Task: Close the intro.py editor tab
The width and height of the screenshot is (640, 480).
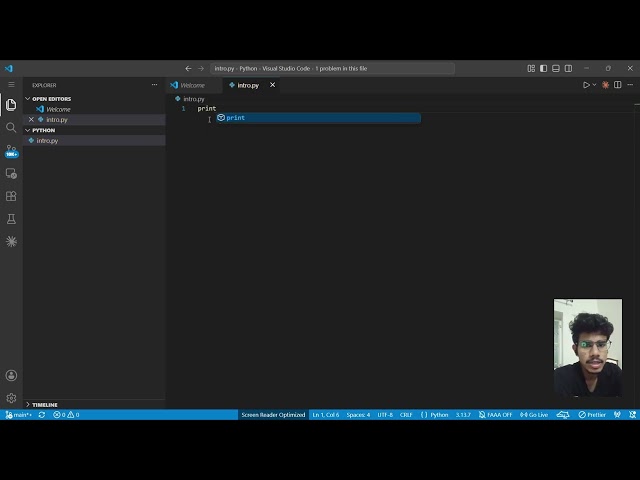Action: coord(272,85)
